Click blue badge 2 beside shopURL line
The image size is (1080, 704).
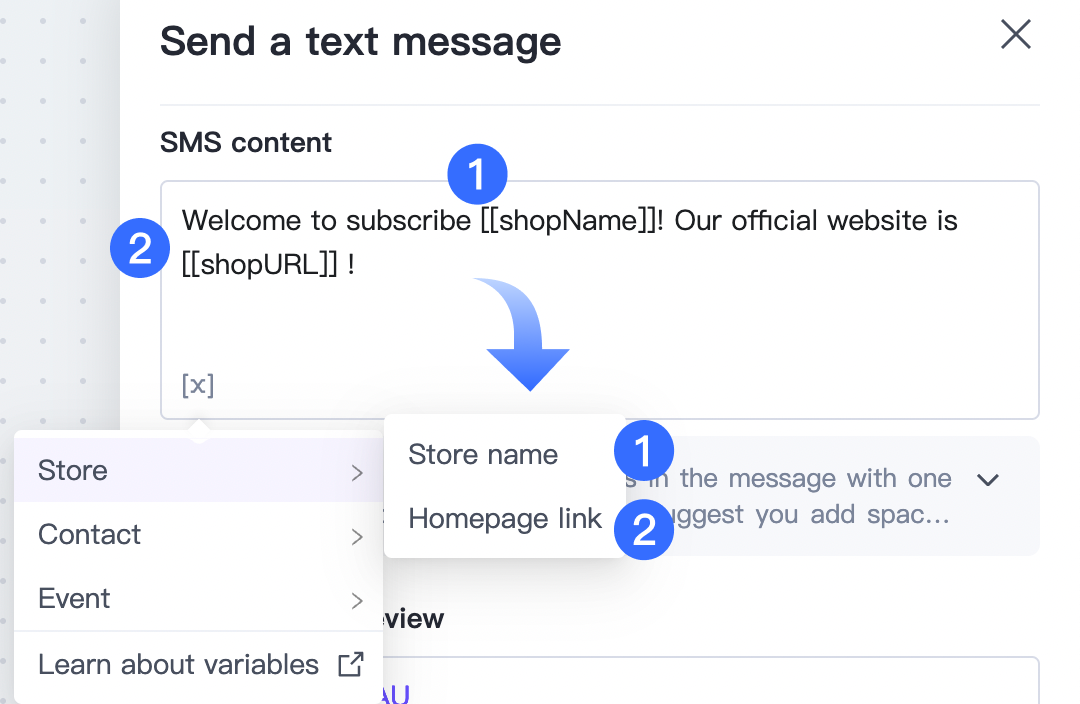coord(140,248)
